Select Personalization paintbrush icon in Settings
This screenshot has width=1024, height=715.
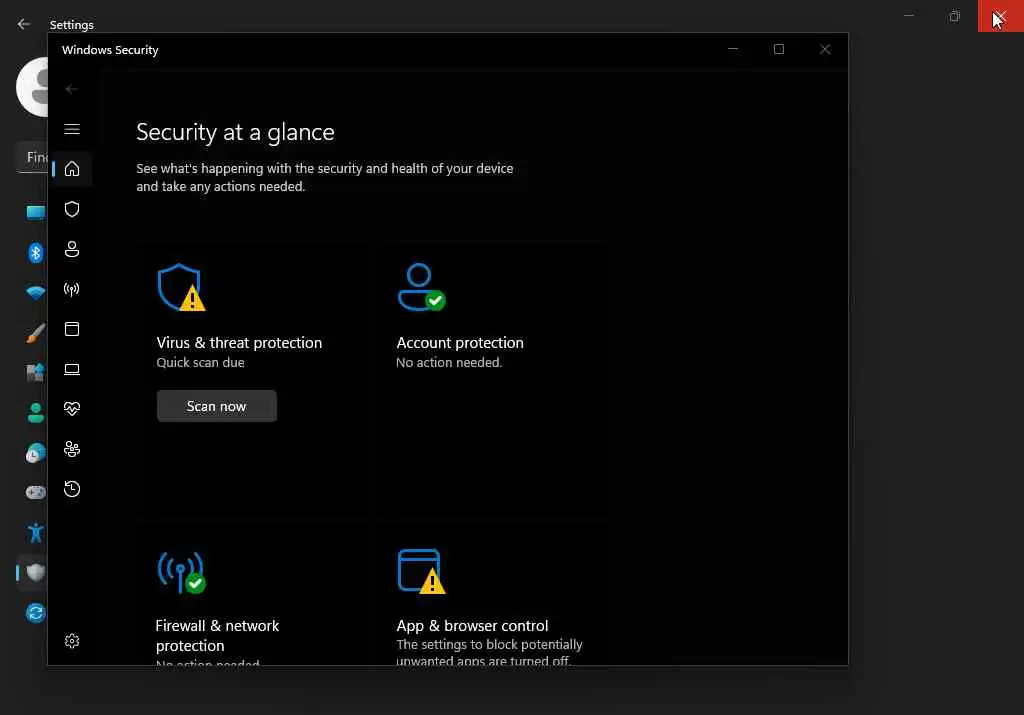(x=36, y=333)
